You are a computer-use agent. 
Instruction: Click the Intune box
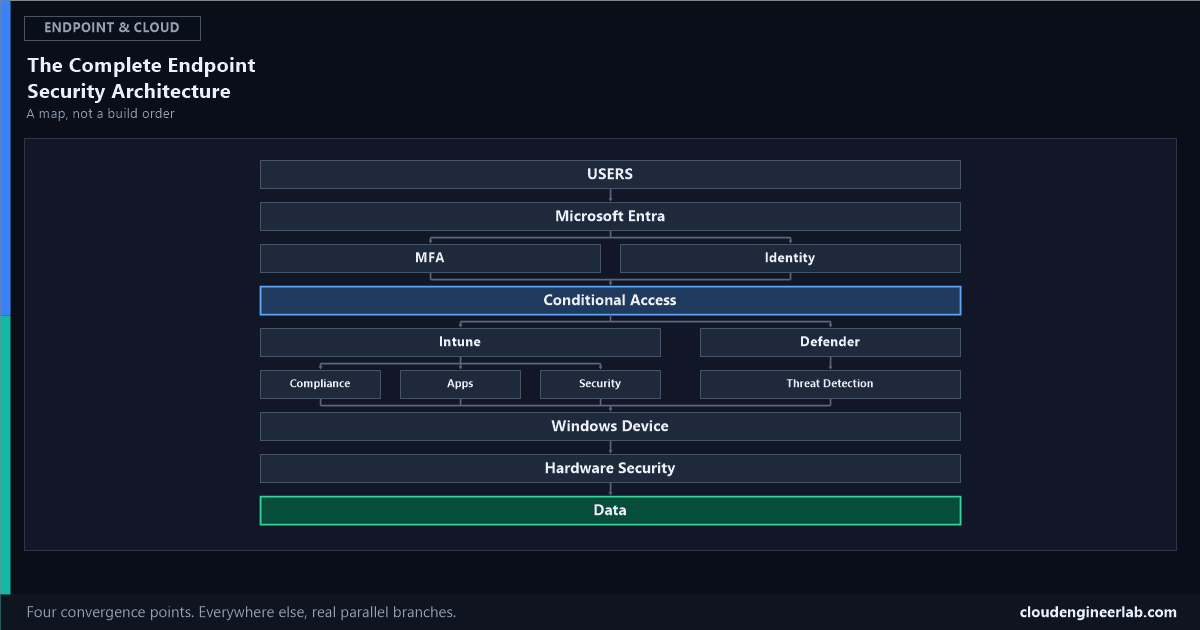pyautogui.click(x=460, y=342)
